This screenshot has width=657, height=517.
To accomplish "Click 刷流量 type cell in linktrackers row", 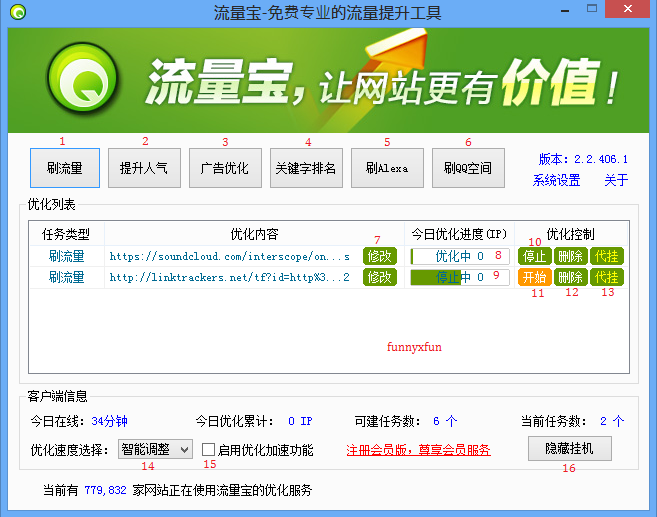I will (x=67, y=277).
